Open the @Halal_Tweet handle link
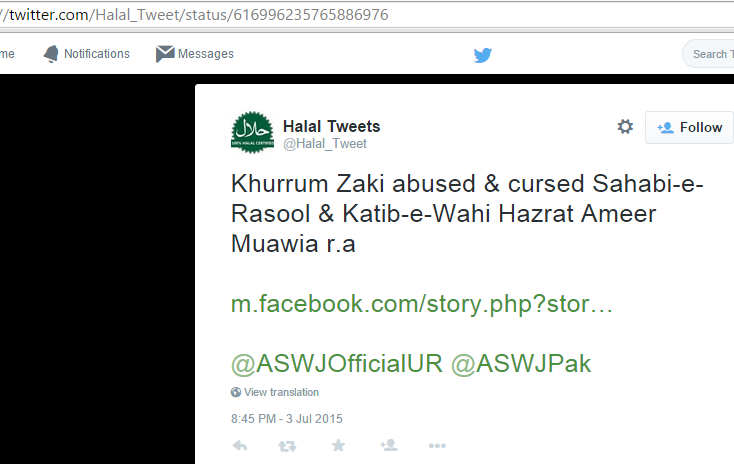Viewport: 734px width, 464px height. (x=325, y=144)
